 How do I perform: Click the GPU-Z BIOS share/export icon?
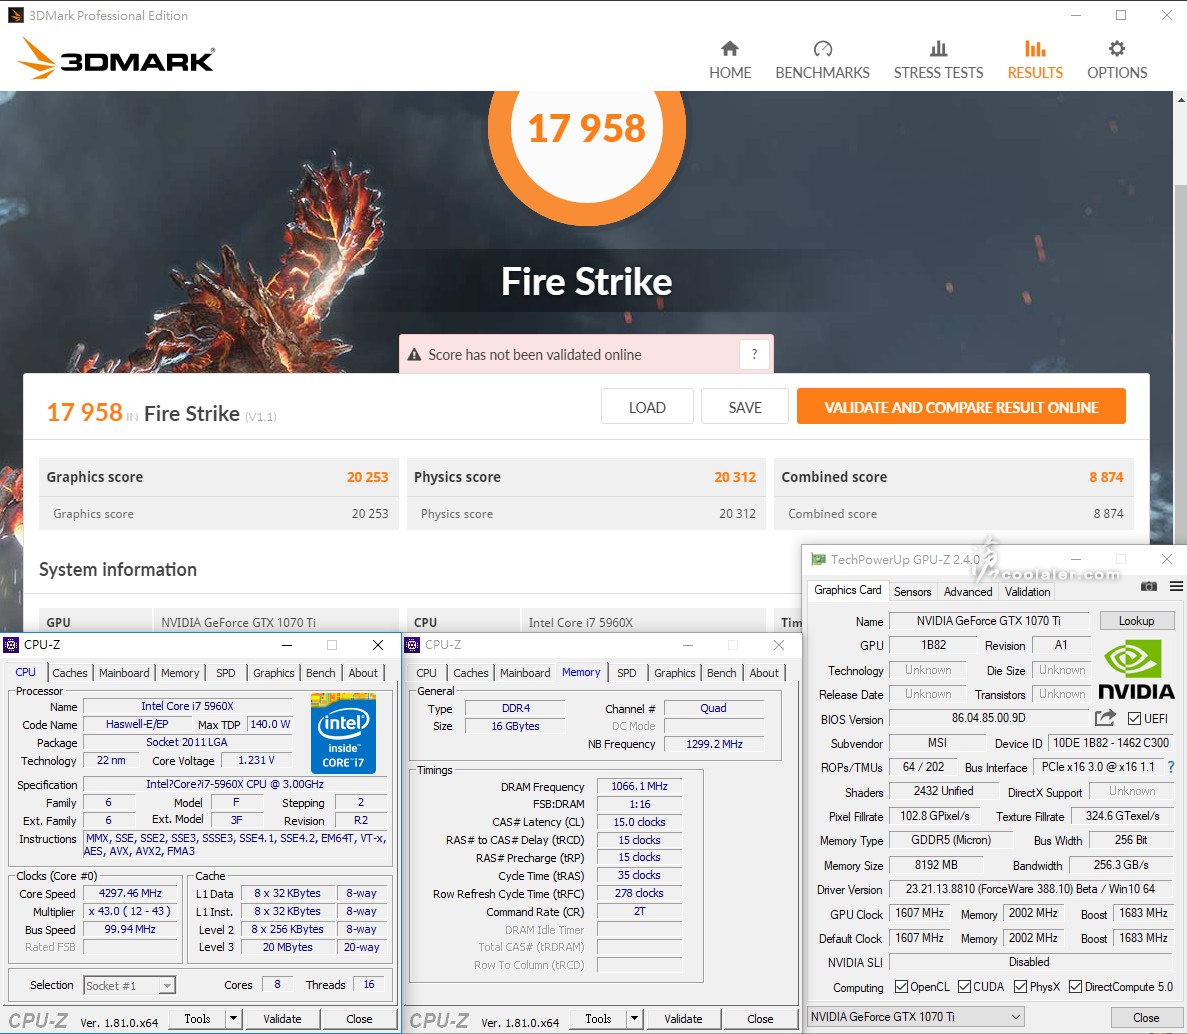(1105, 718)
